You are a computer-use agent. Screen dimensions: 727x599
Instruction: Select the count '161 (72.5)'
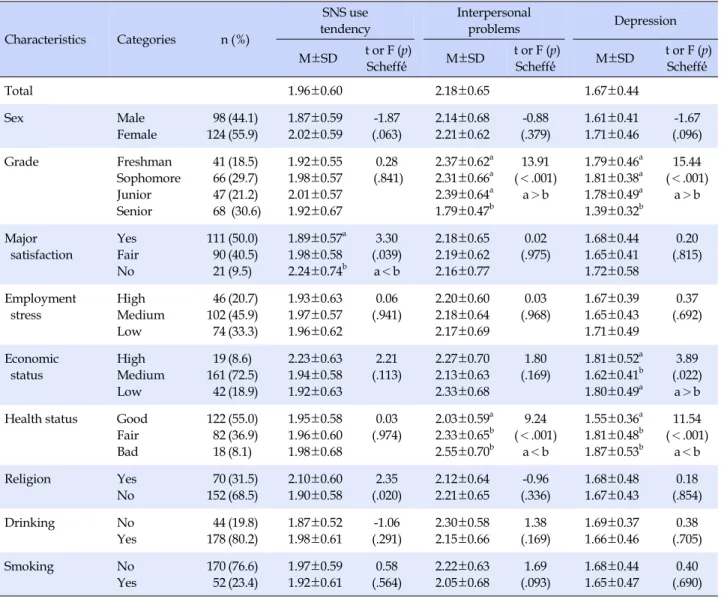tap(232, 375)
